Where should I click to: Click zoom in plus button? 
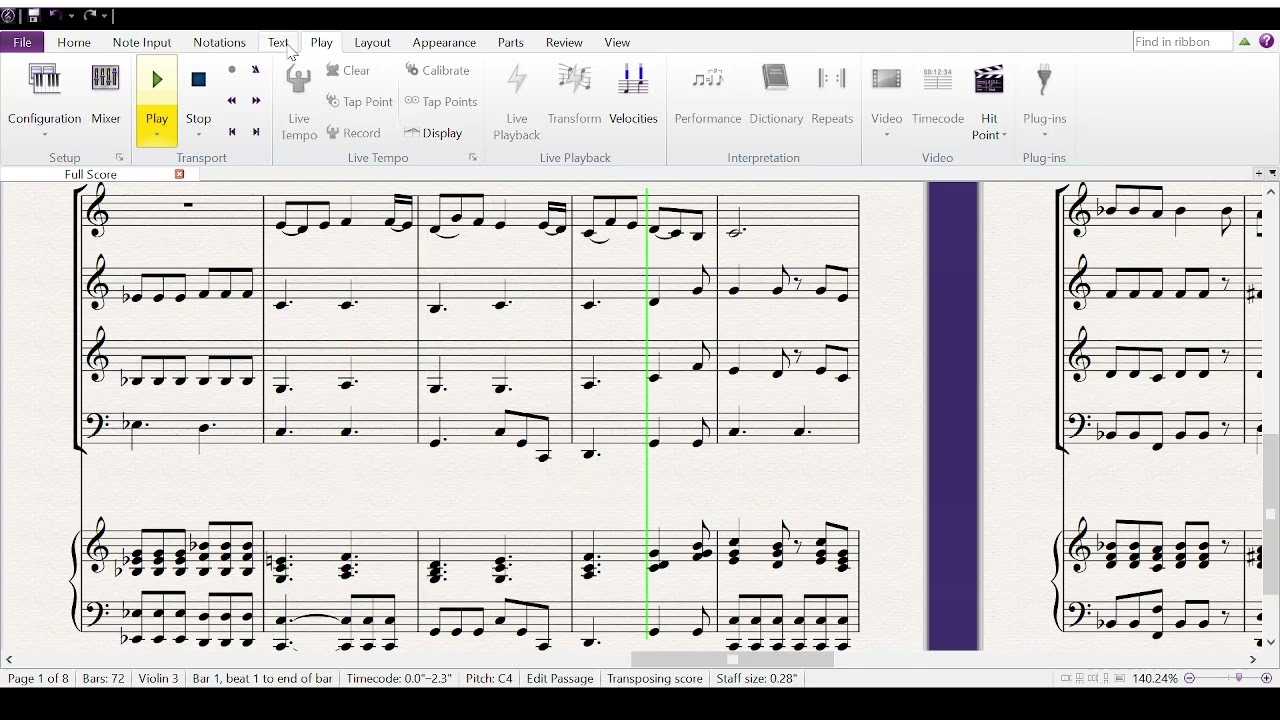point(1266,678)
